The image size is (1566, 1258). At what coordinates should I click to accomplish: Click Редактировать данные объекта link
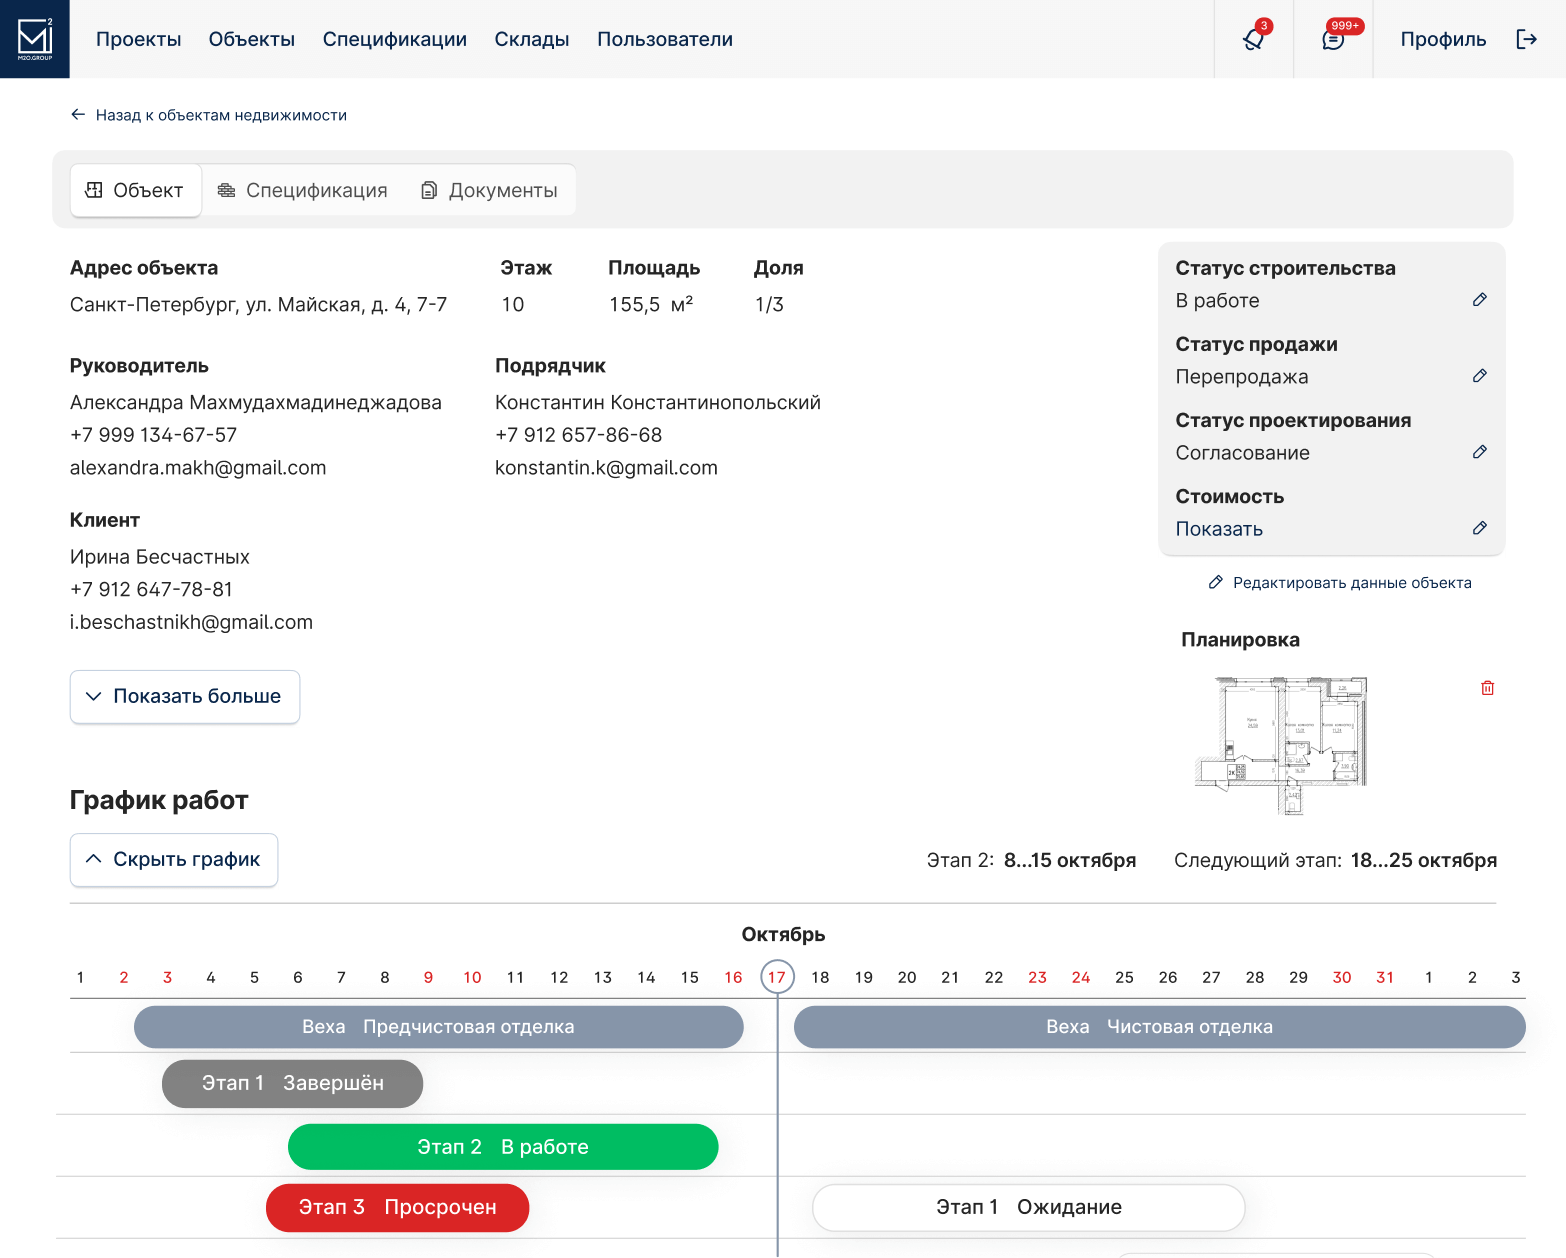point(1340,583)
